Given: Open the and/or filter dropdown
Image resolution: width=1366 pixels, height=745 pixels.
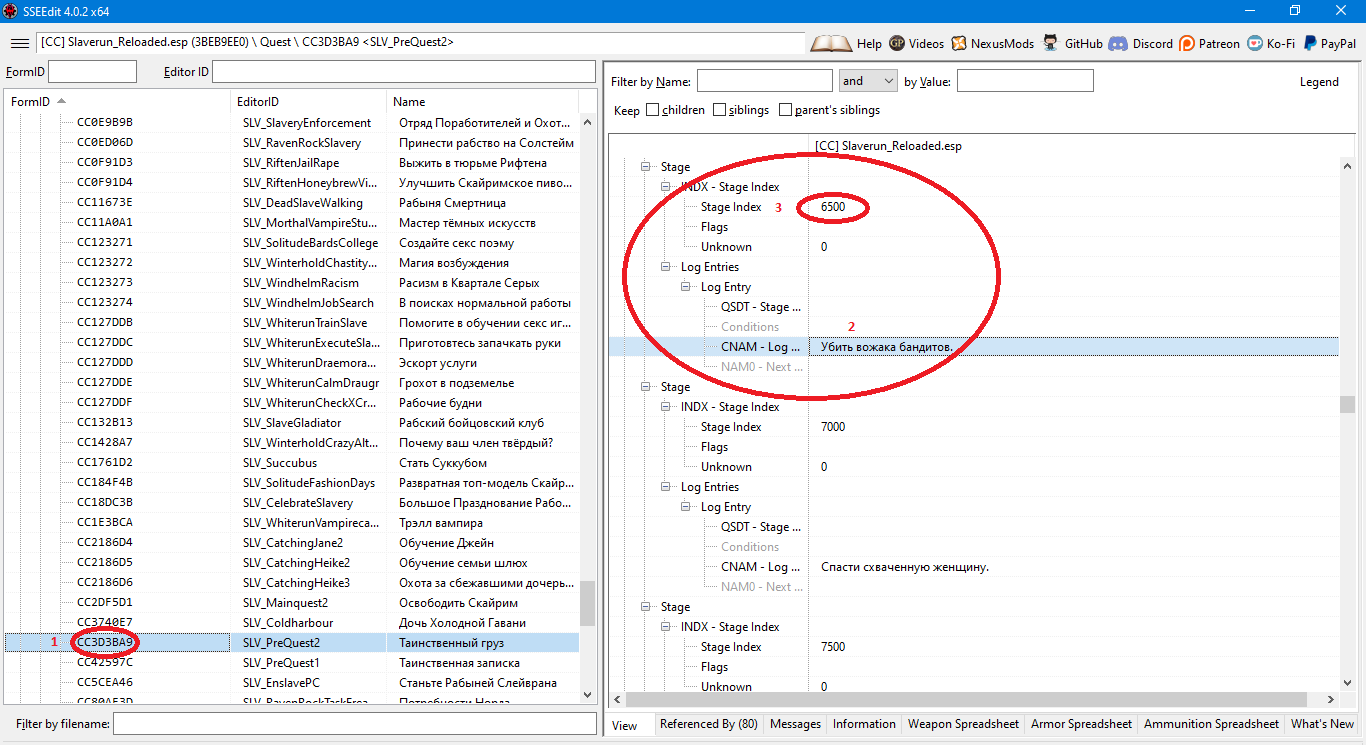Looking at the screenshot, I should (x=868, y=81).
